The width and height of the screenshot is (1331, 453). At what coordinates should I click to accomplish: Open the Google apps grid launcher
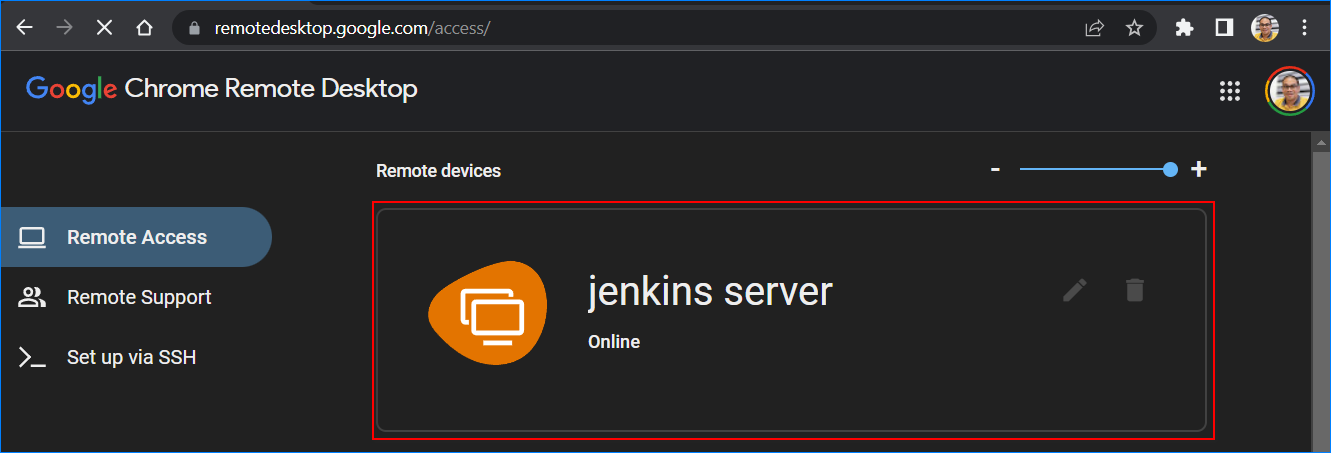(1229, 91)
